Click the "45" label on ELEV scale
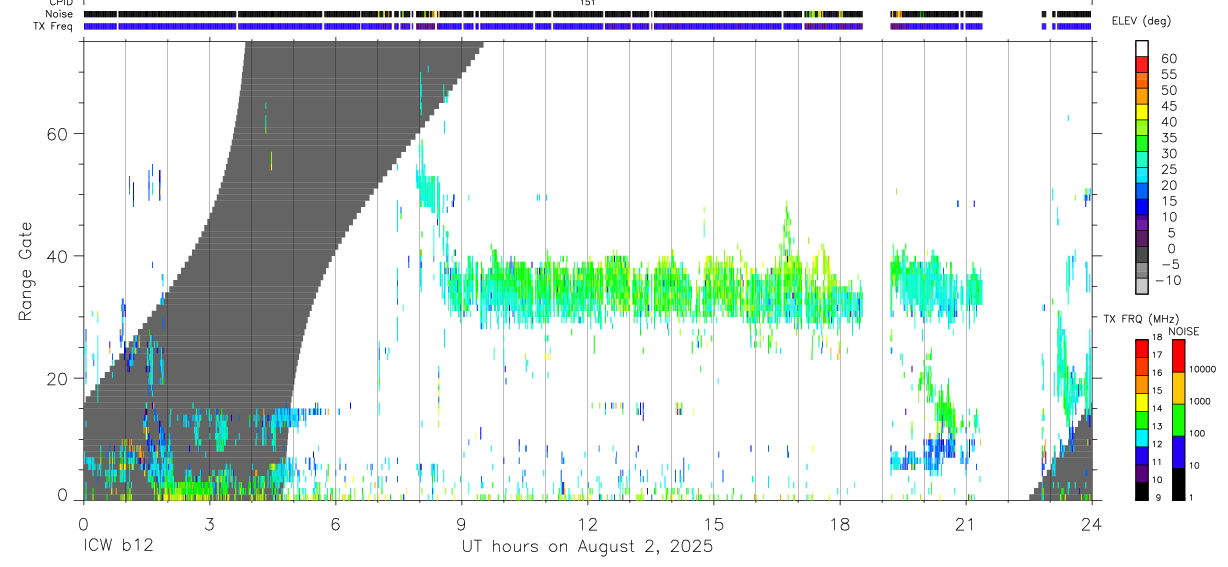1228x567 pixels. pos(1168,106)
